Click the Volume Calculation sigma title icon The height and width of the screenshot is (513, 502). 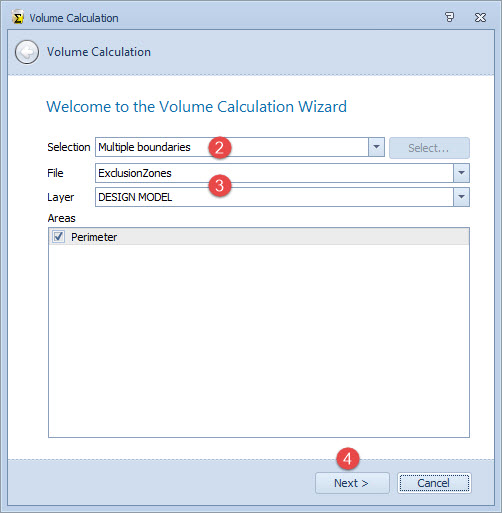18,17
